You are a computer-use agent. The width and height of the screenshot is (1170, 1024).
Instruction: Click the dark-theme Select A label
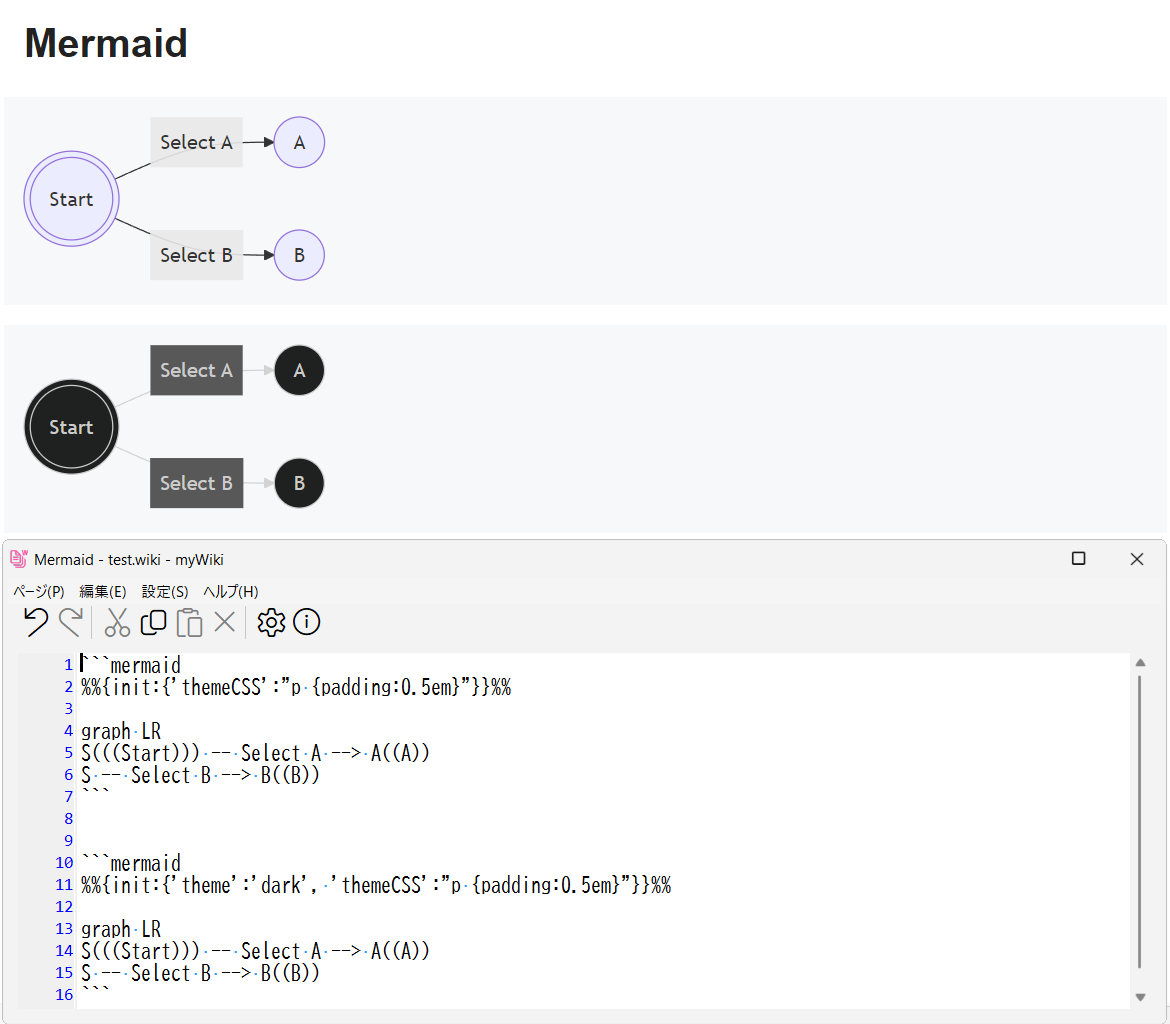(x=196, y=370)
